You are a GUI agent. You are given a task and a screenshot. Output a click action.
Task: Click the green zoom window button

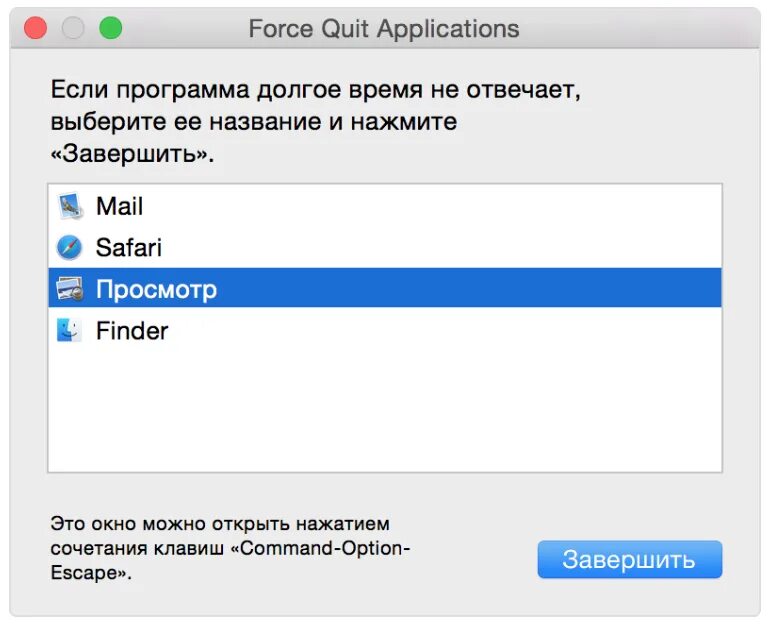click(110, 28)
